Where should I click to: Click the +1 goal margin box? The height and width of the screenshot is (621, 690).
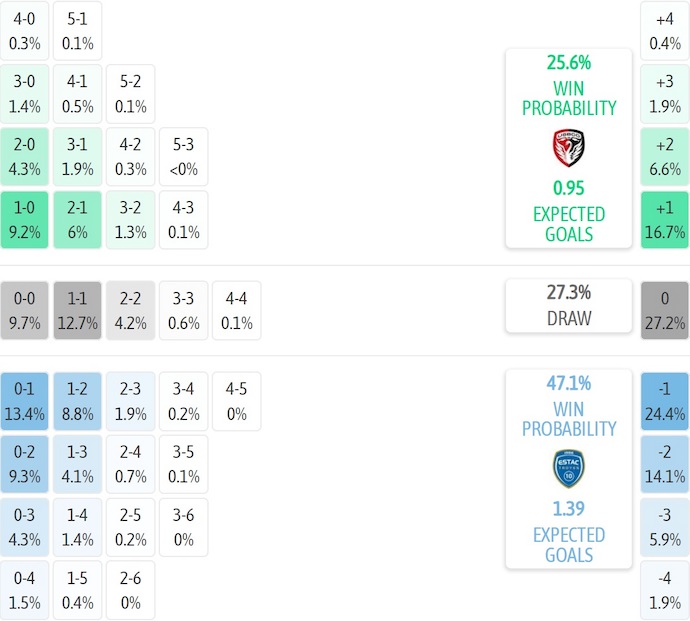[665, 220]
